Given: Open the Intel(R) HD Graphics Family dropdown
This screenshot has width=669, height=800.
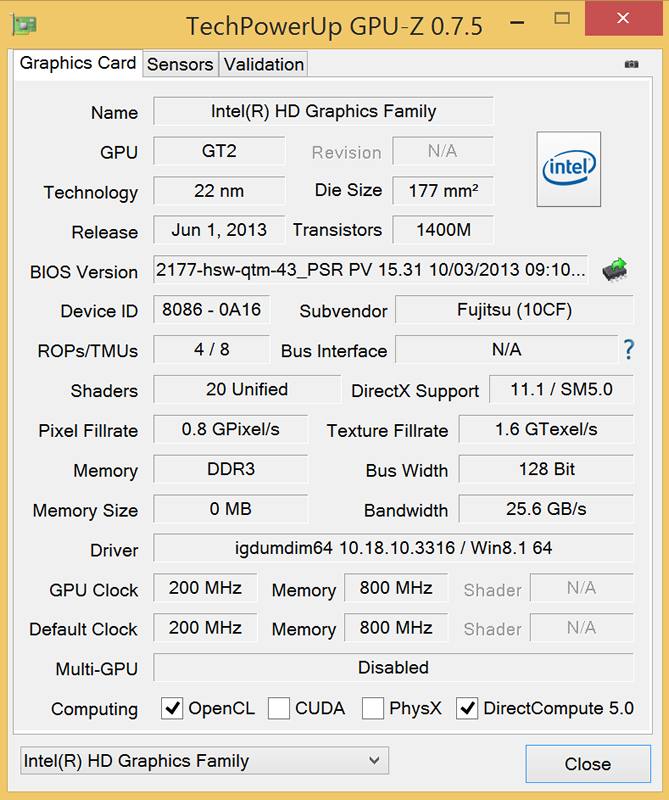Looking at the screenshot, I should coord(204,761).
